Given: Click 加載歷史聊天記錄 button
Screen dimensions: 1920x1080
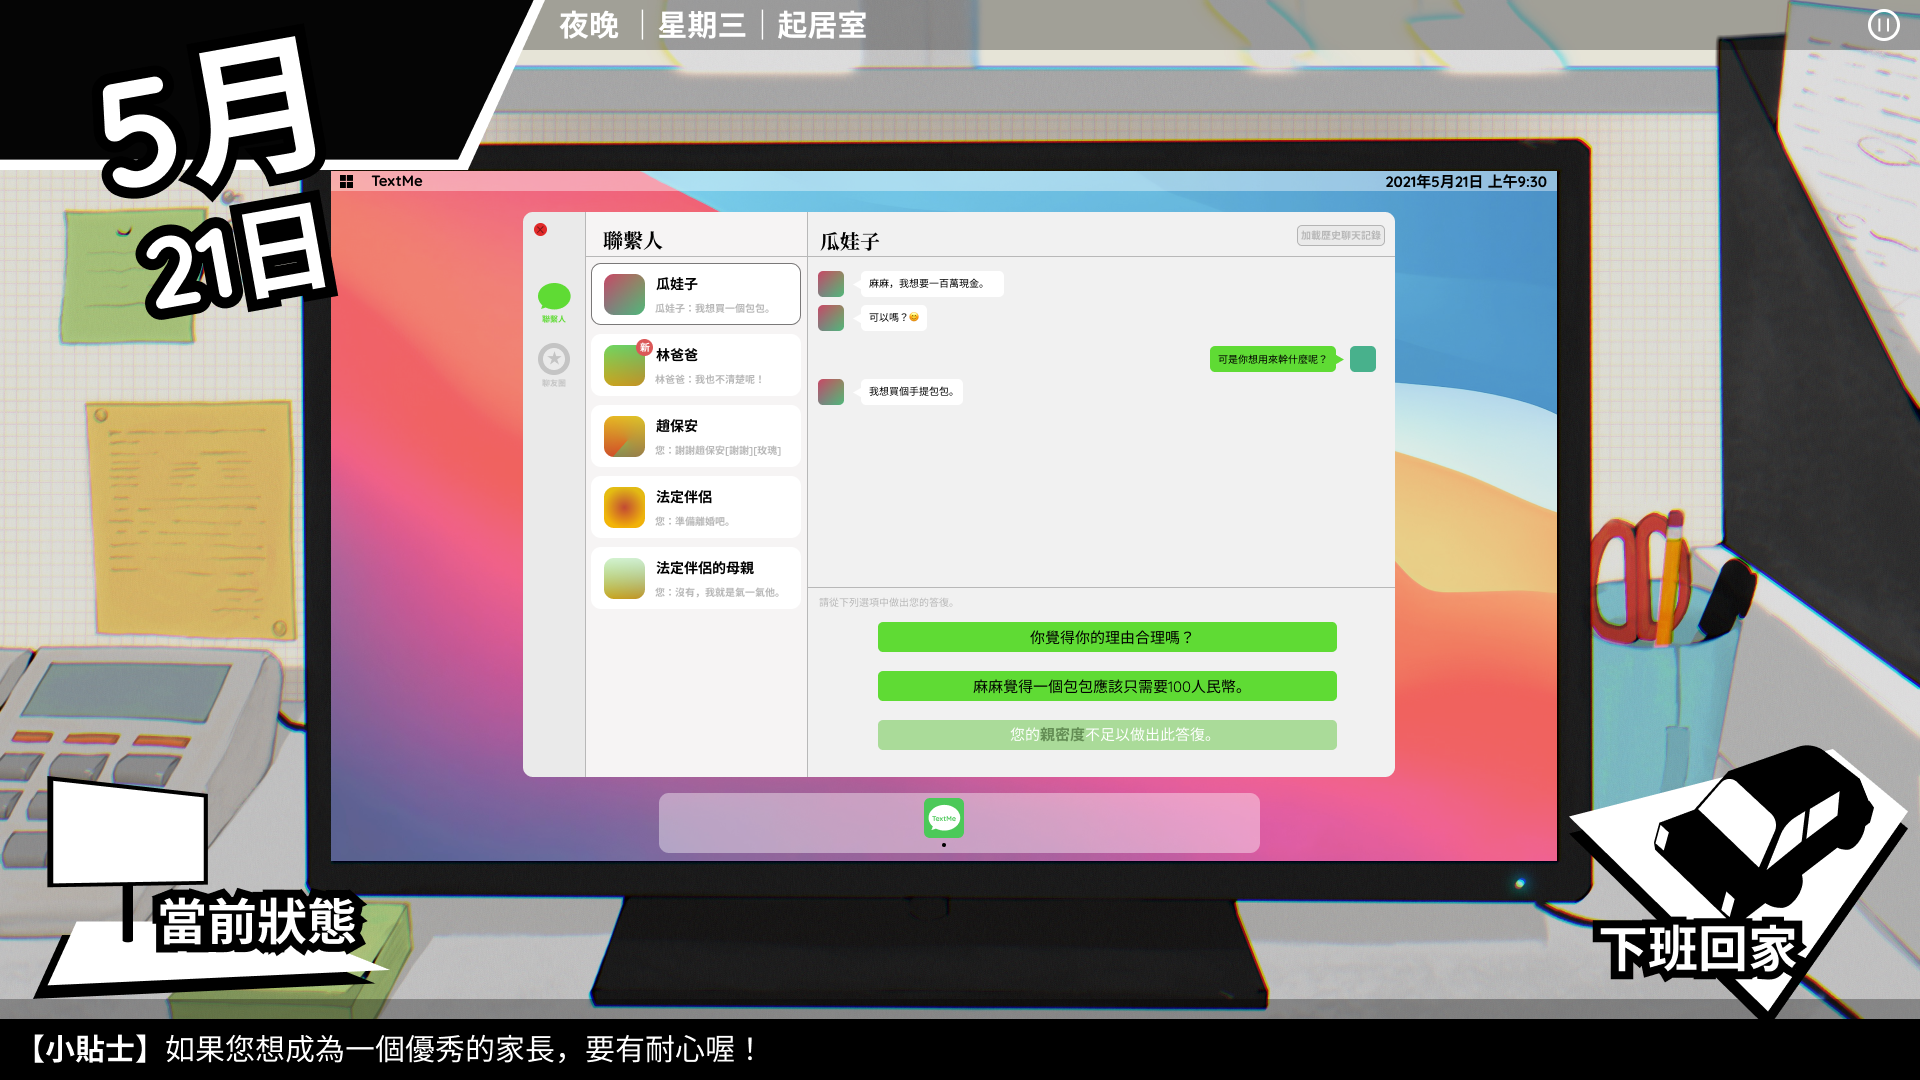Looking at the screenshot, I should pyautogui.click(x=1340, y=235).
